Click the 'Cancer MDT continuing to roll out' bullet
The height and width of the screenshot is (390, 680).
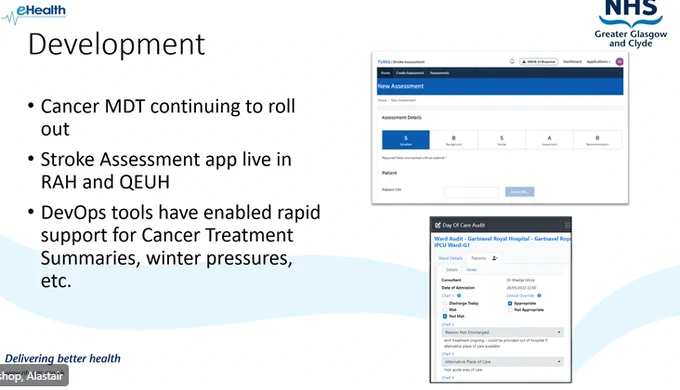(168, 118)
